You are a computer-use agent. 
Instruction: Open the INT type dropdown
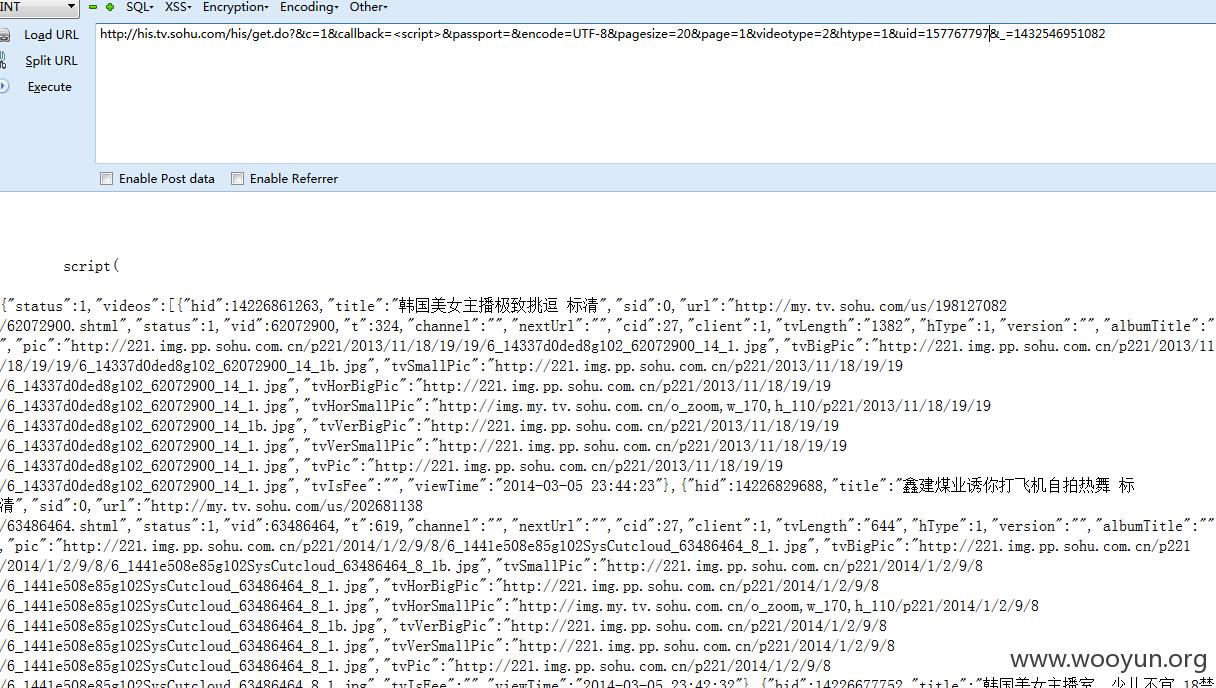coord(39,7)
